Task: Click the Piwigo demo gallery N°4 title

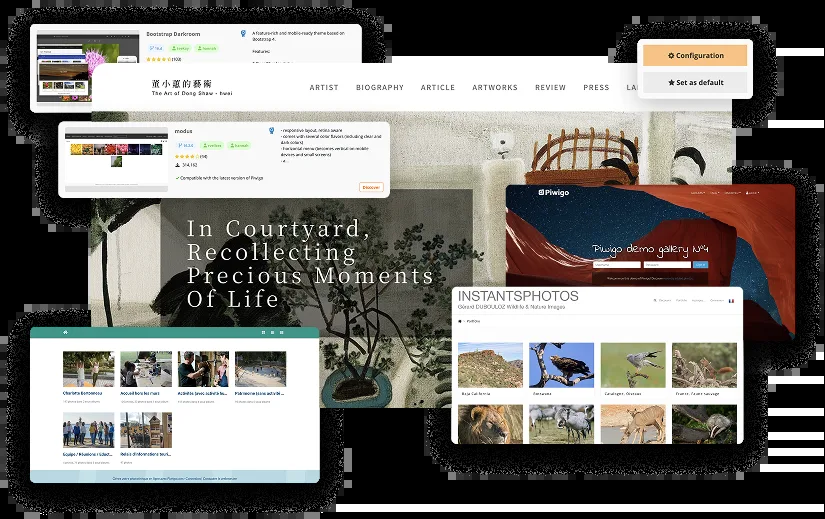Action: tap(650, 249)
